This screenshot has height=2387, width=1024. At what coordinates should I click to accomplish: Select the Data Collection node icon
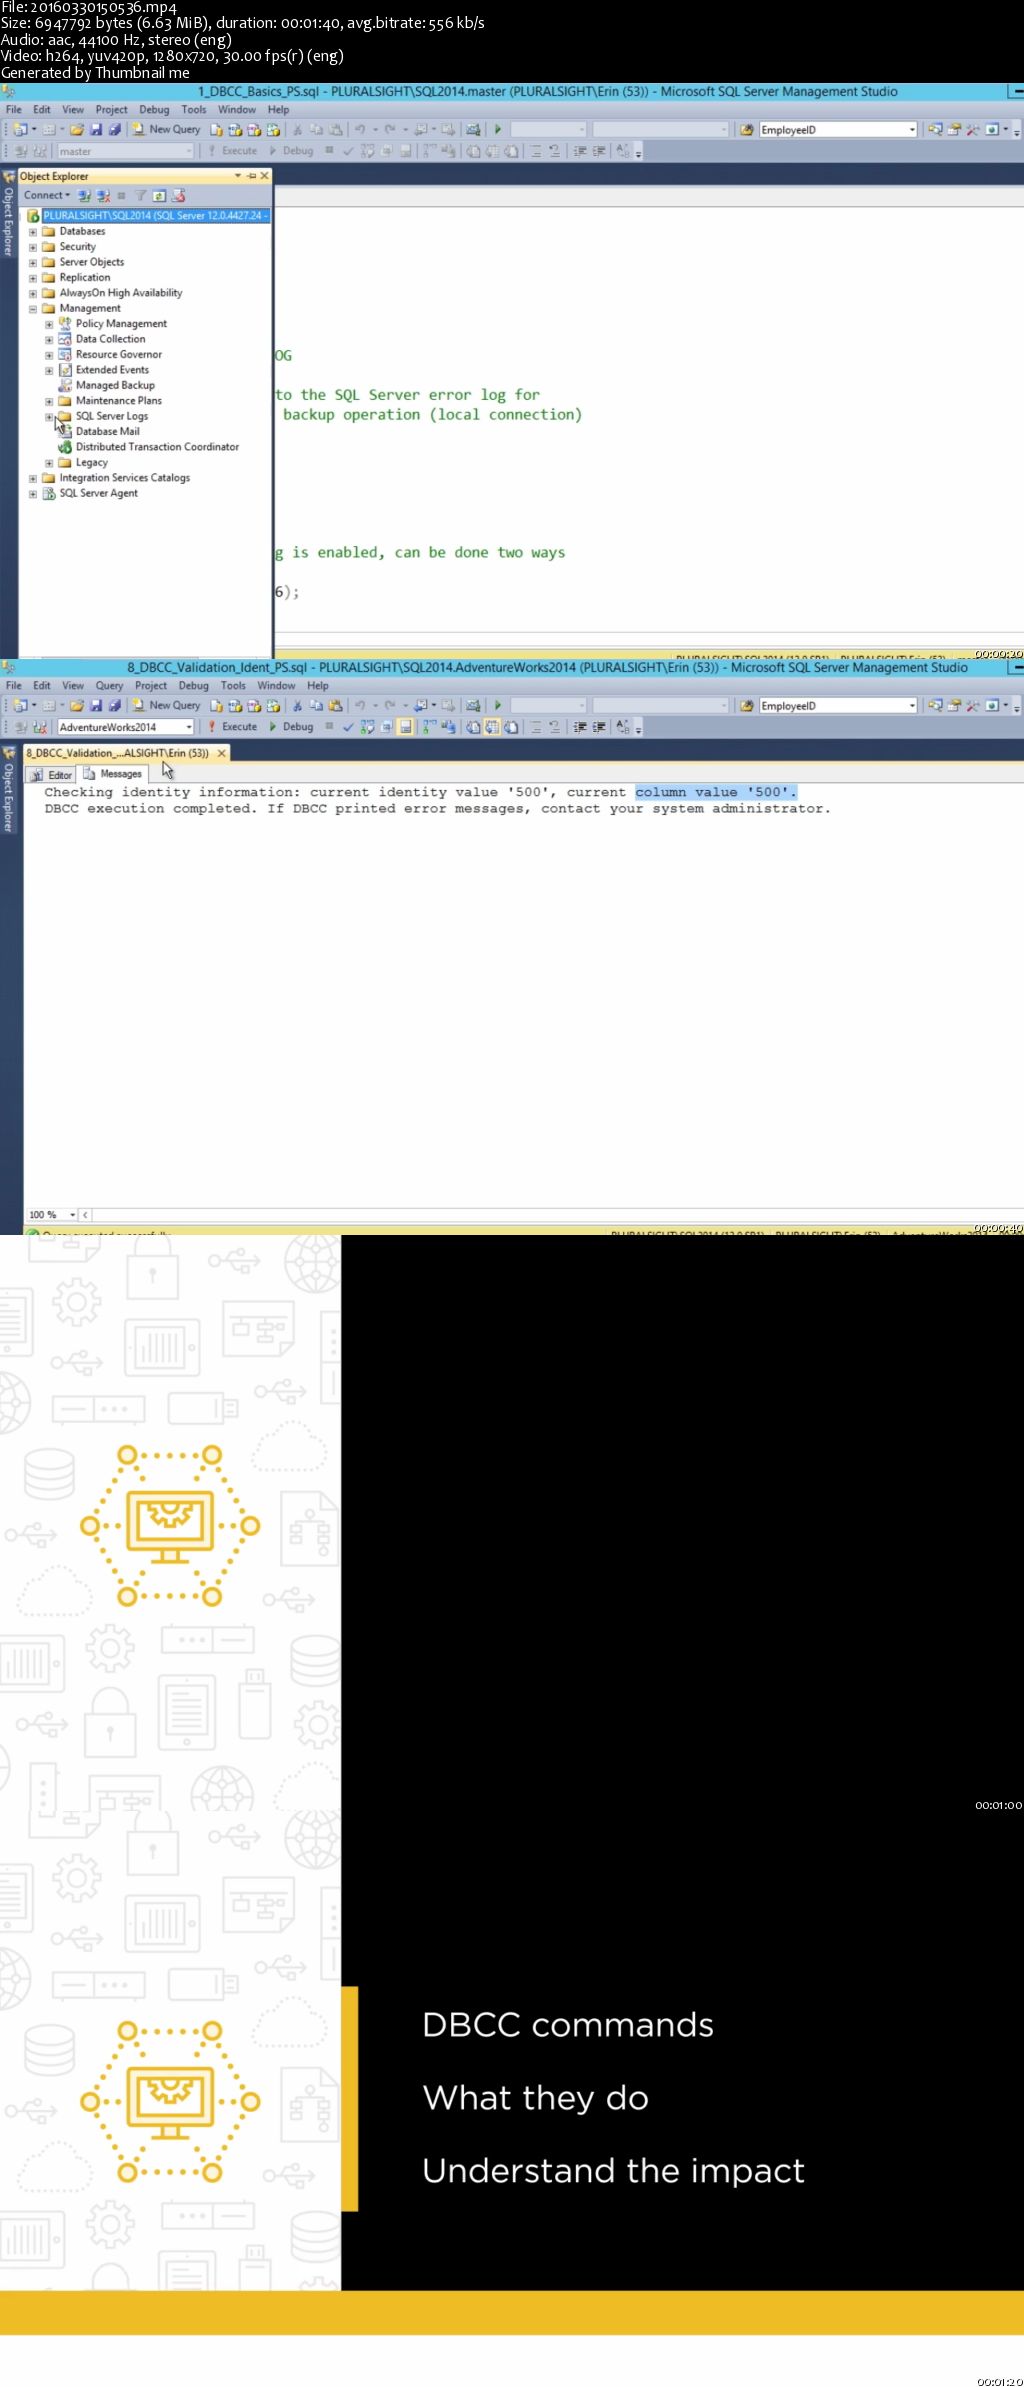(65, 339)
